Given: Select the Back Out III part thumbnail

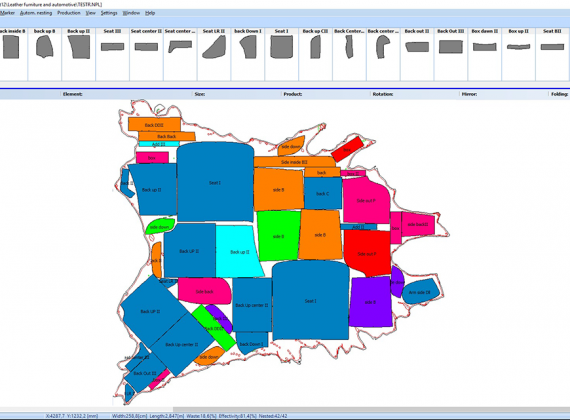Looking at the screenshot, I should (450, 47).
